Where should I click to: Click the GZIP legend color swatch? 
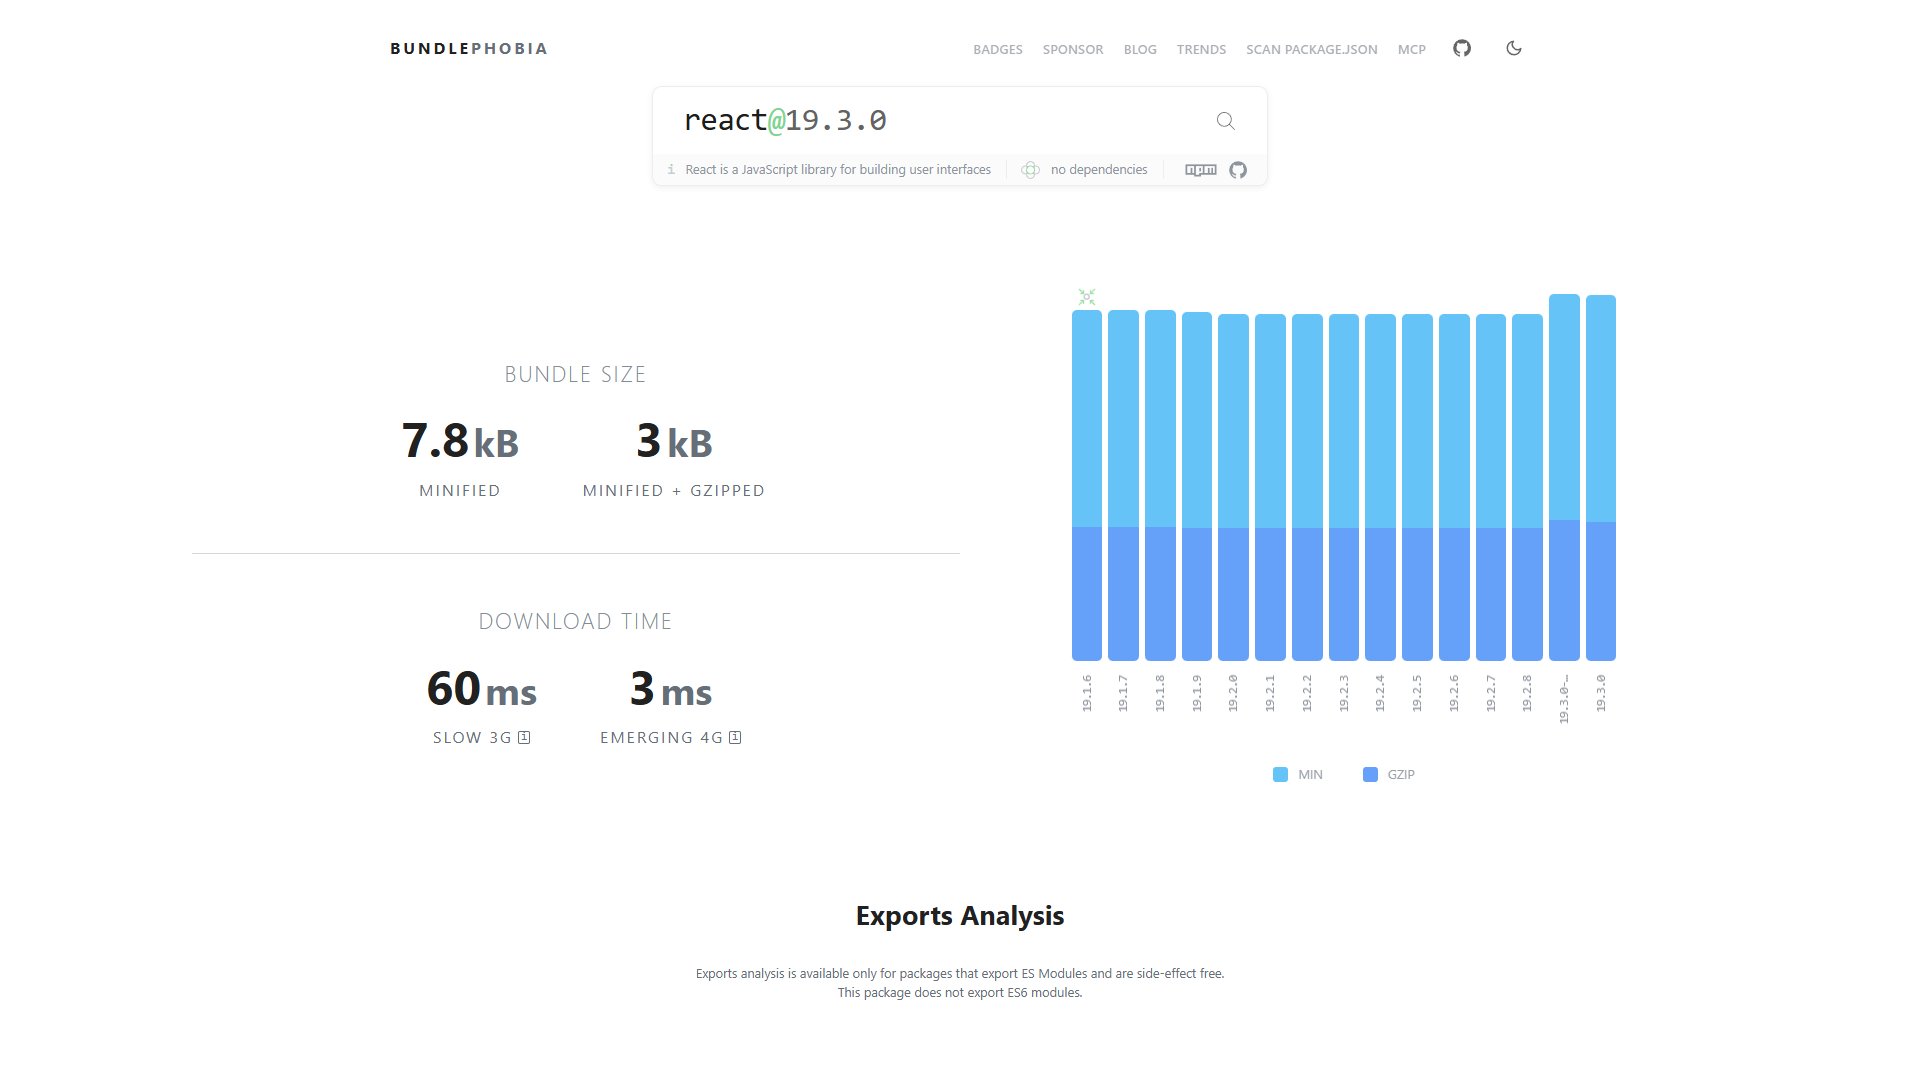coord(1370,774)
